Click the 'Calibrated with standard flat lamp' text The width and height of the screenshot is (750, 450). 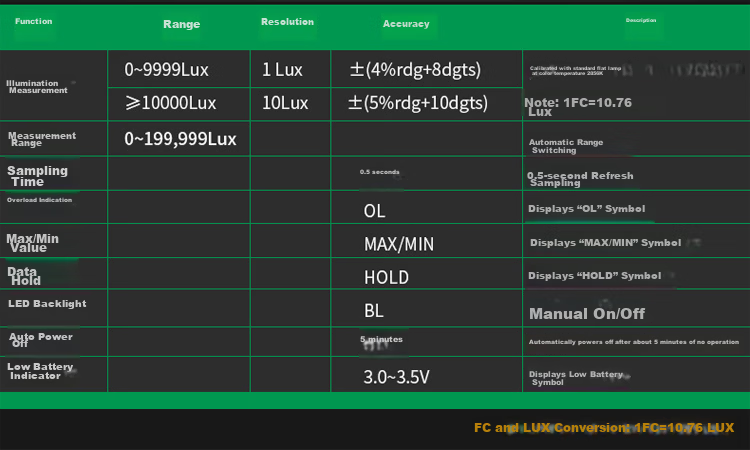tap(575, 68)
